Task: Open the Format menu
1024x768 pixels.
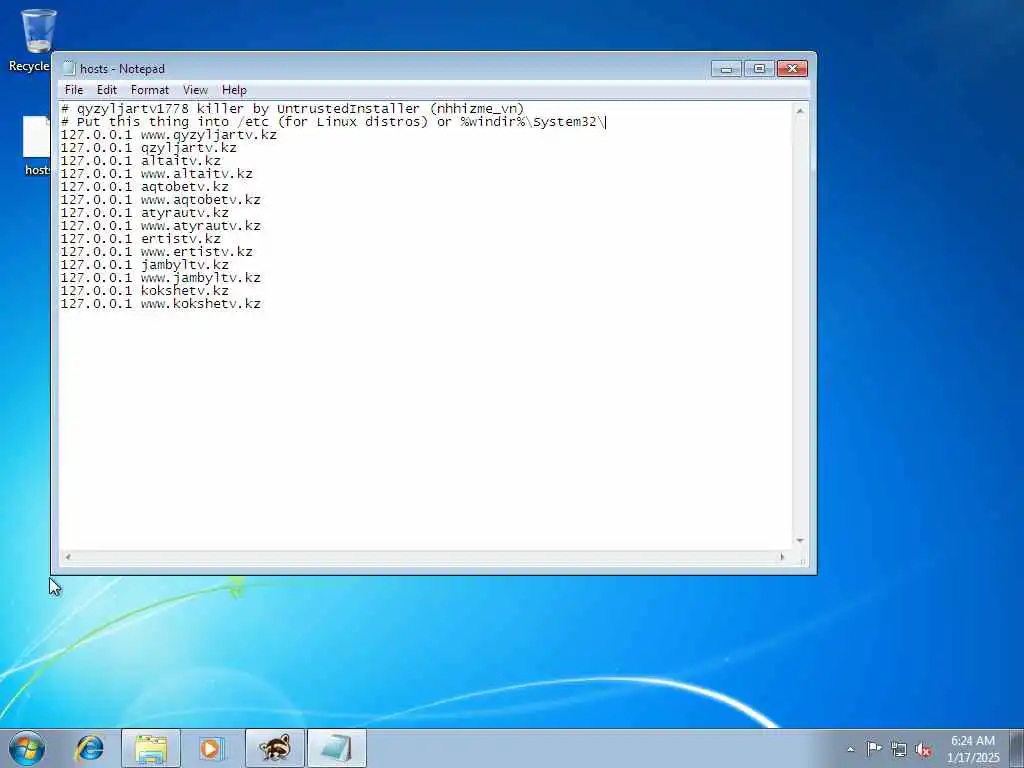Action: 150,90
